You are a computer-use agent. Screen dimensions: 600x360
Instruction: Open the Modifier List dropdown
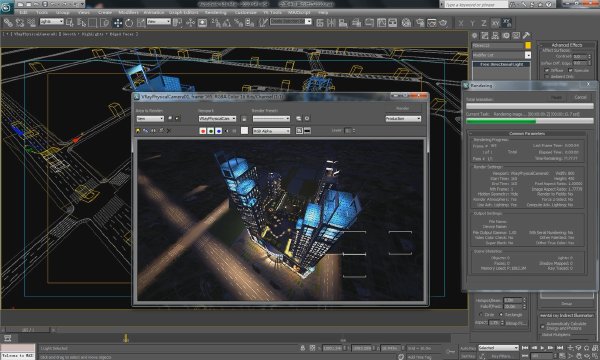pos(502,55)
